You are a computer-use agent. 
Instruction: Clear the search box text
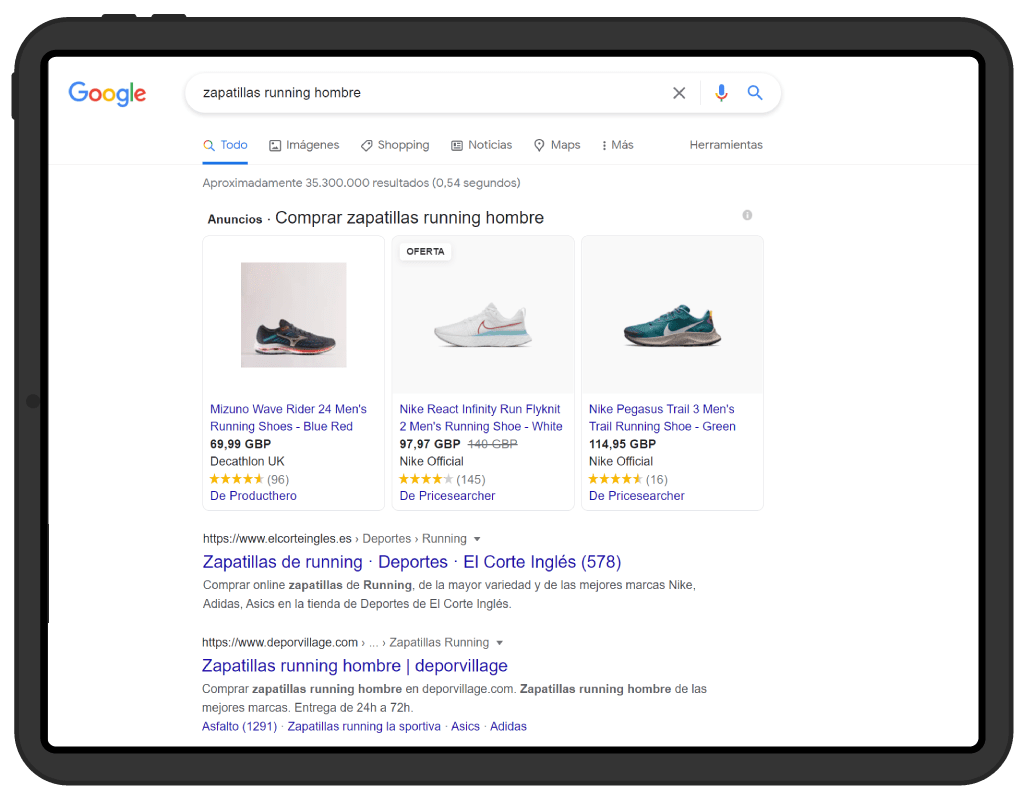click(x=679, y=93)
